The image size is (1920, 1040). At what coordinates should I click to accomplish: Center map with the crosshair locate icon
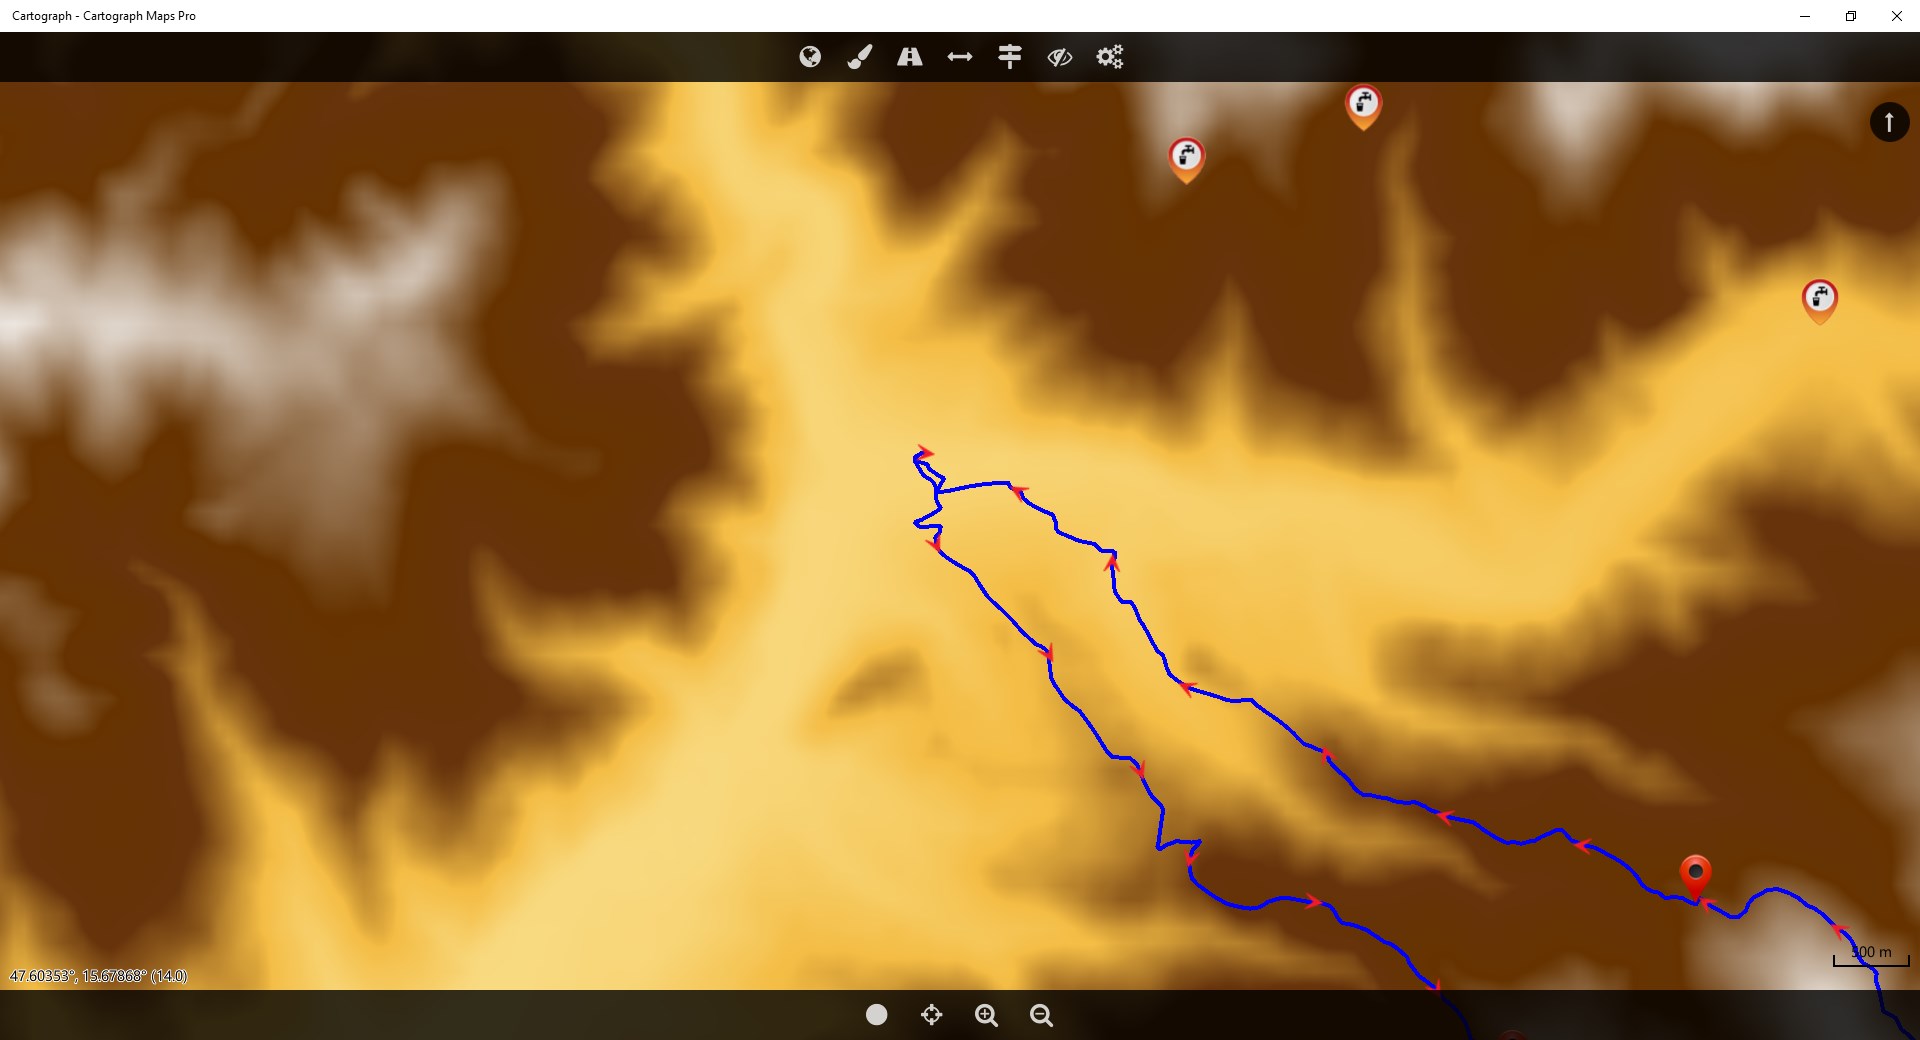pos(931,1015)
